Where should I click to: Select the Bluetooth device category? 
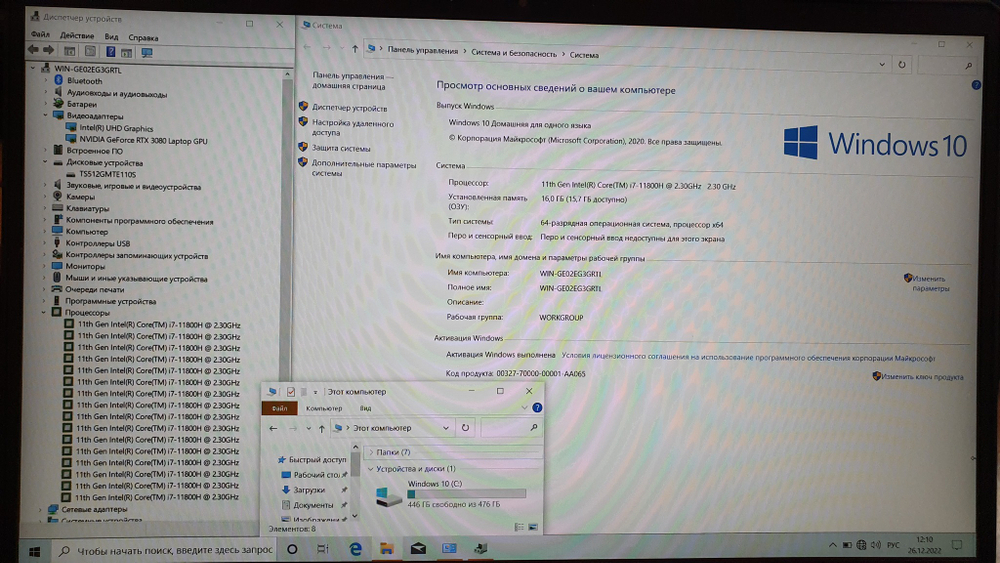pyautogui.click(x=84, y=81)
